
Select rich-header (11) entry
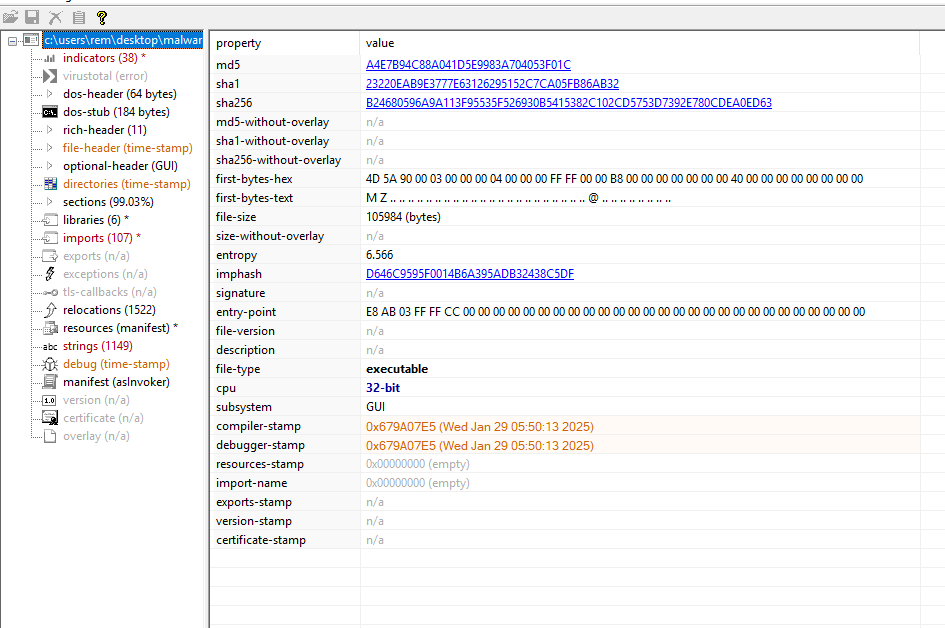click(x=104, y=130)
